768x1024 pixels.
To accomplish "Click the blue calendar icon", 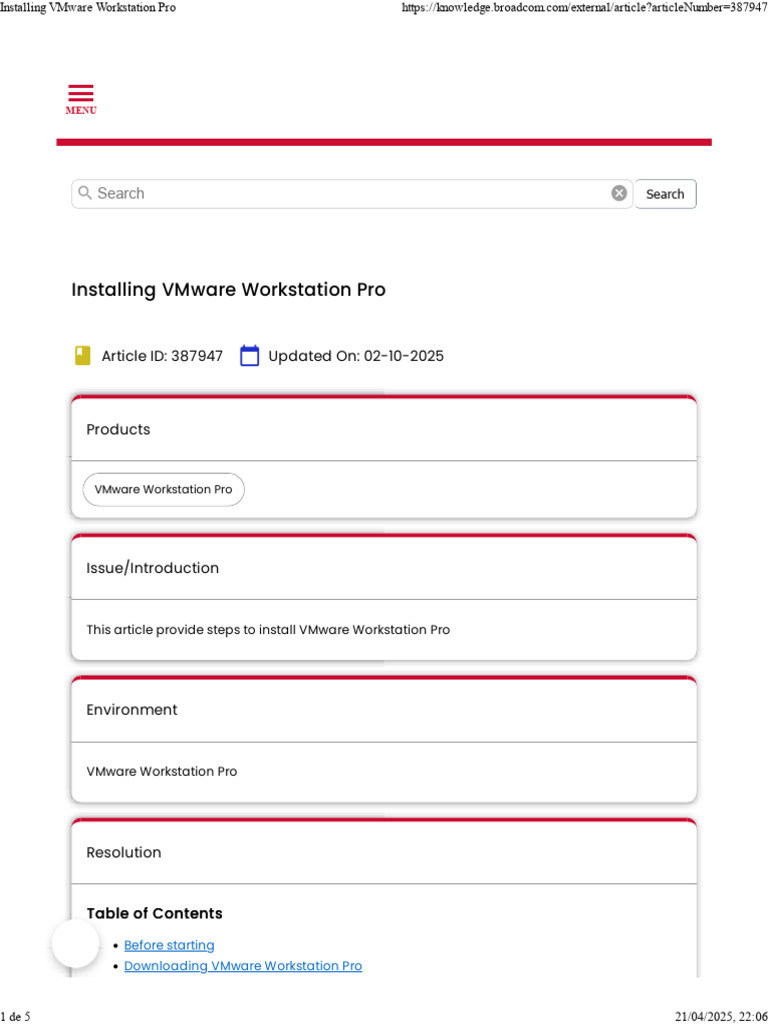I will pos(250,355).
